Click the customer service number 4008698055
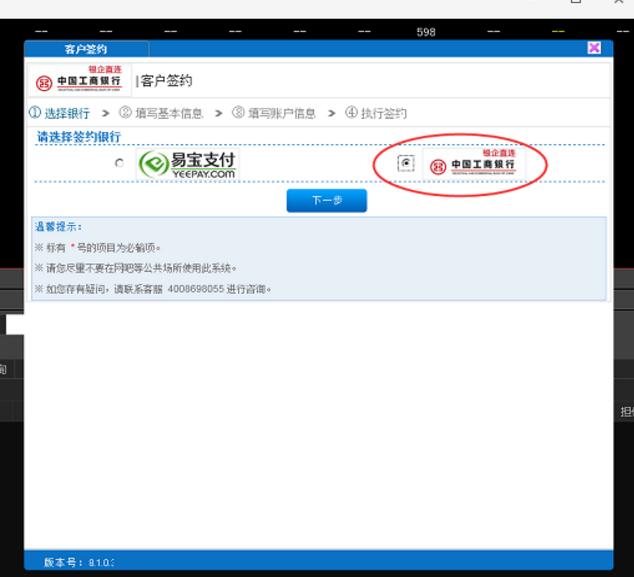Image resolution: width=634 pixels, height=577 pixels. [196, 289]
